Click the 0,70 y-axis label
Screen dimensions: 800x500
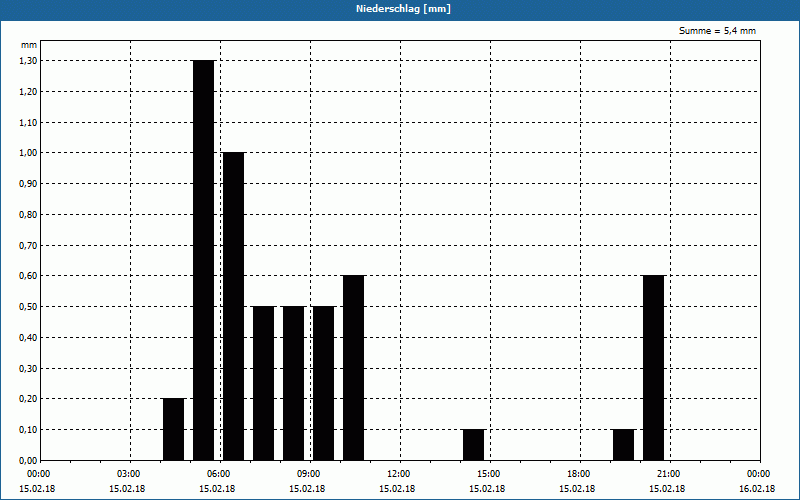28,245
